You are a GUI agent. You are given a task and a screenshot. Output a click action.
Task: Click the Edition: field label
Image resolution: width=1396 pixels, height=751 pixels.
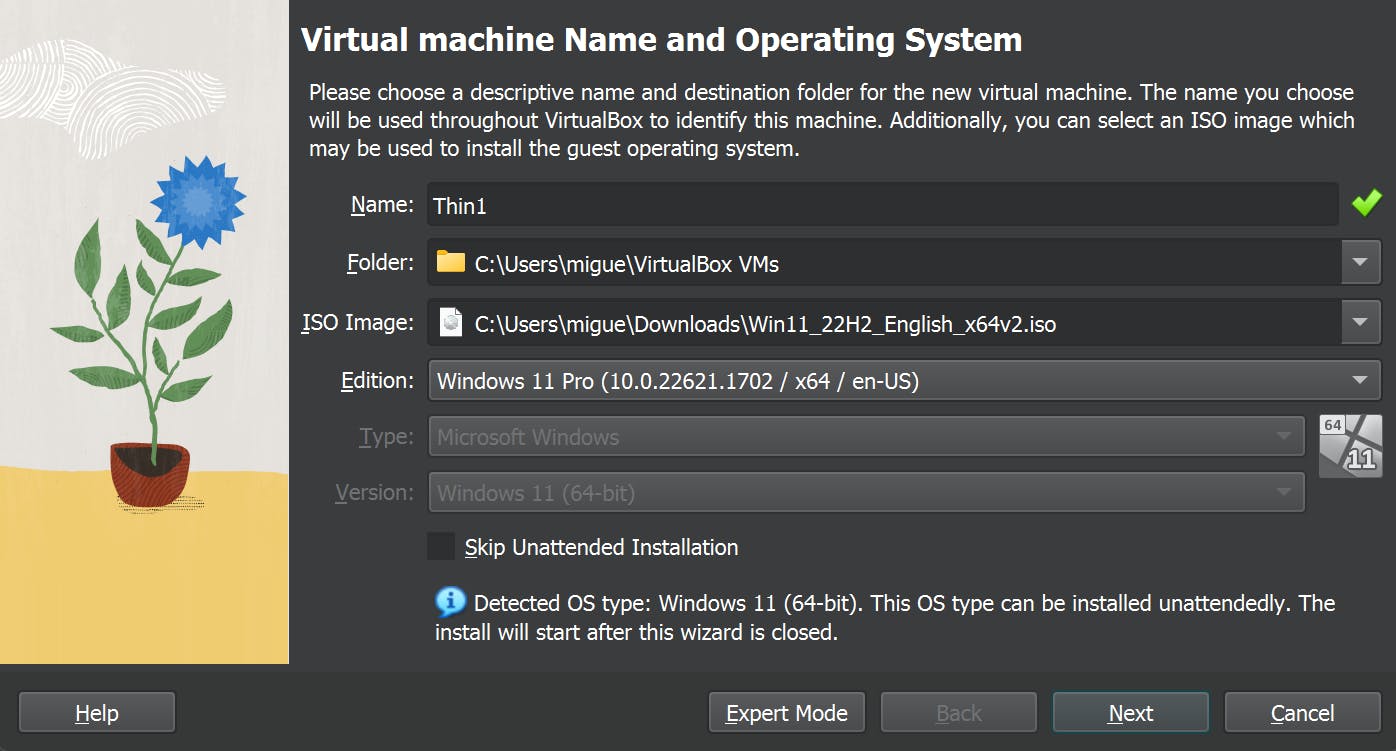(x=377, y=381)
